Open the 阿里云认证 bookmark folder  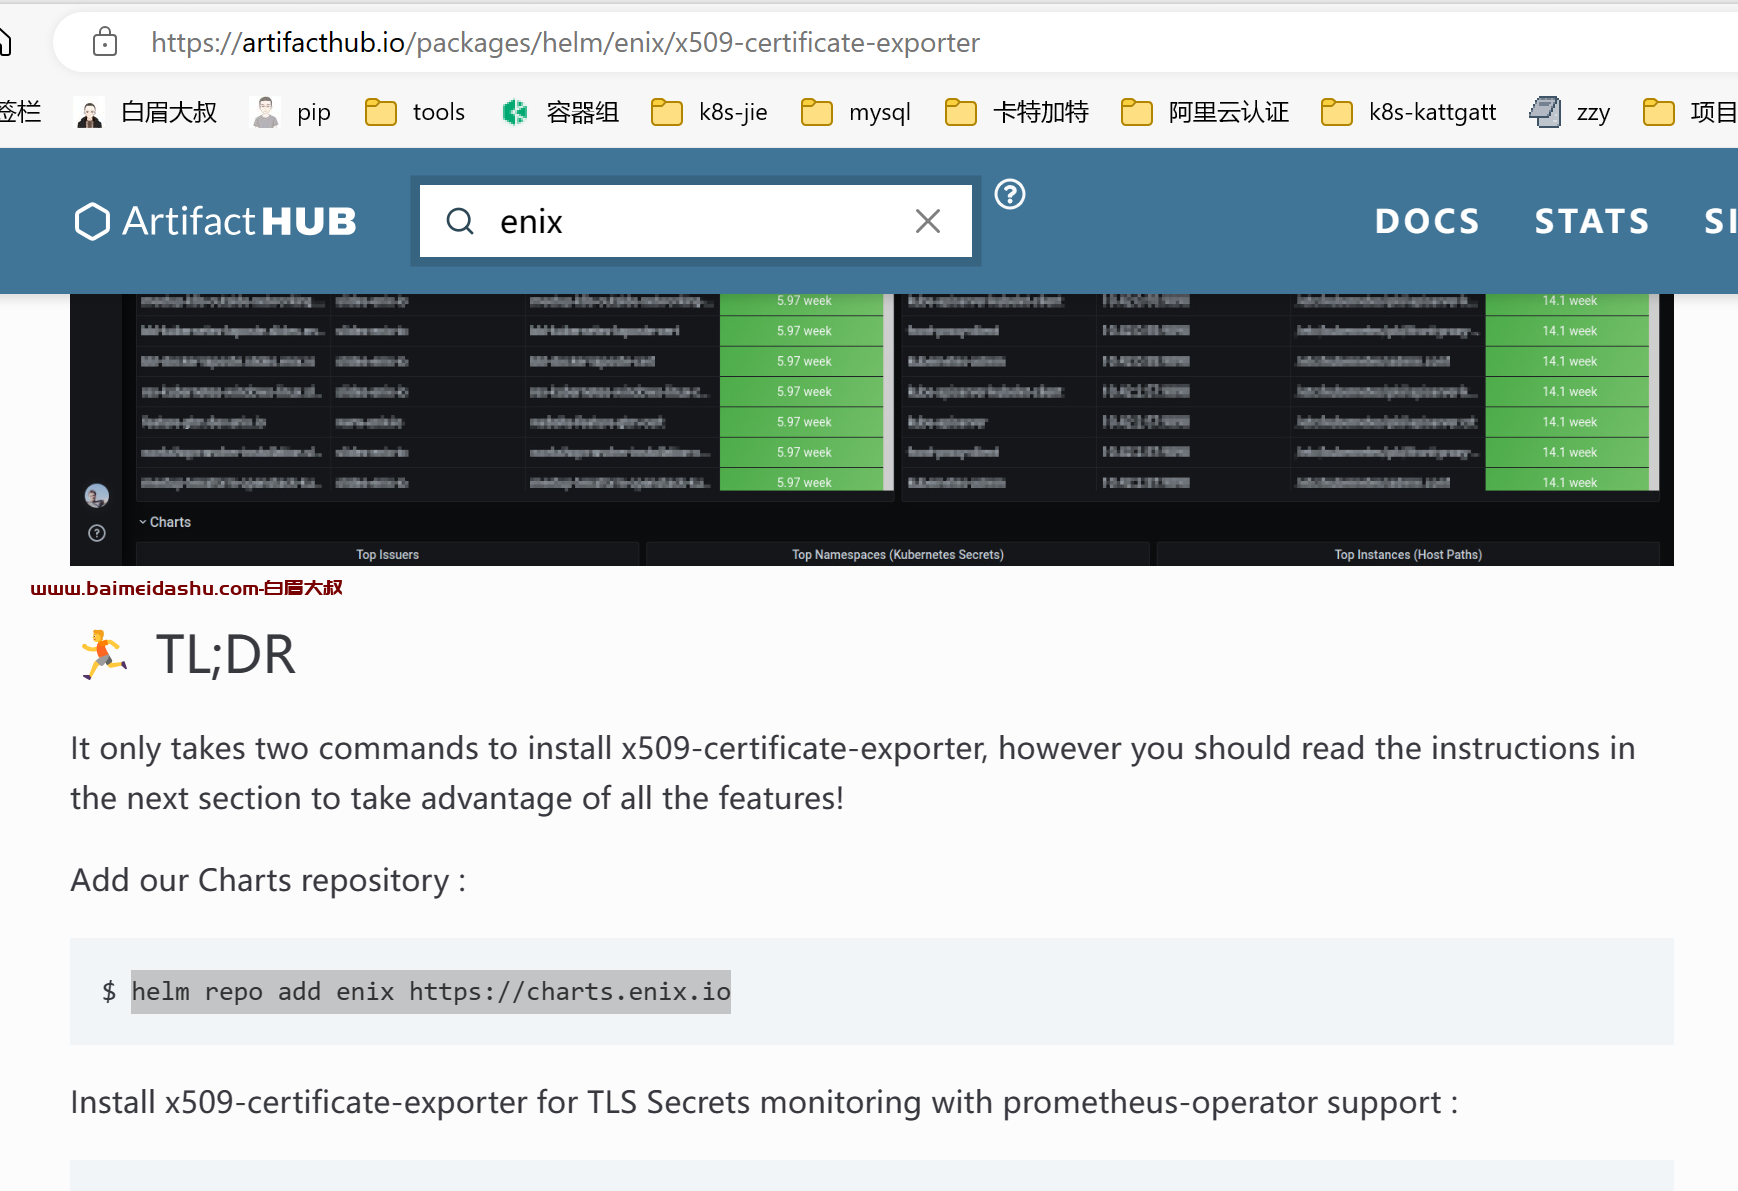1205,112
